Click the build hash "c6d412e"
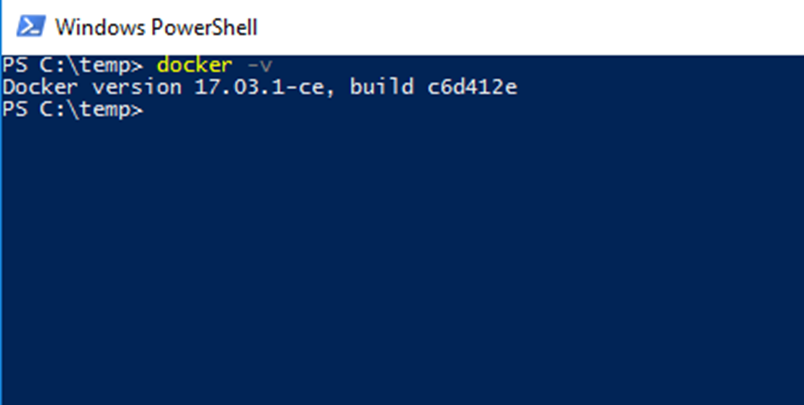 pos(472,88)
